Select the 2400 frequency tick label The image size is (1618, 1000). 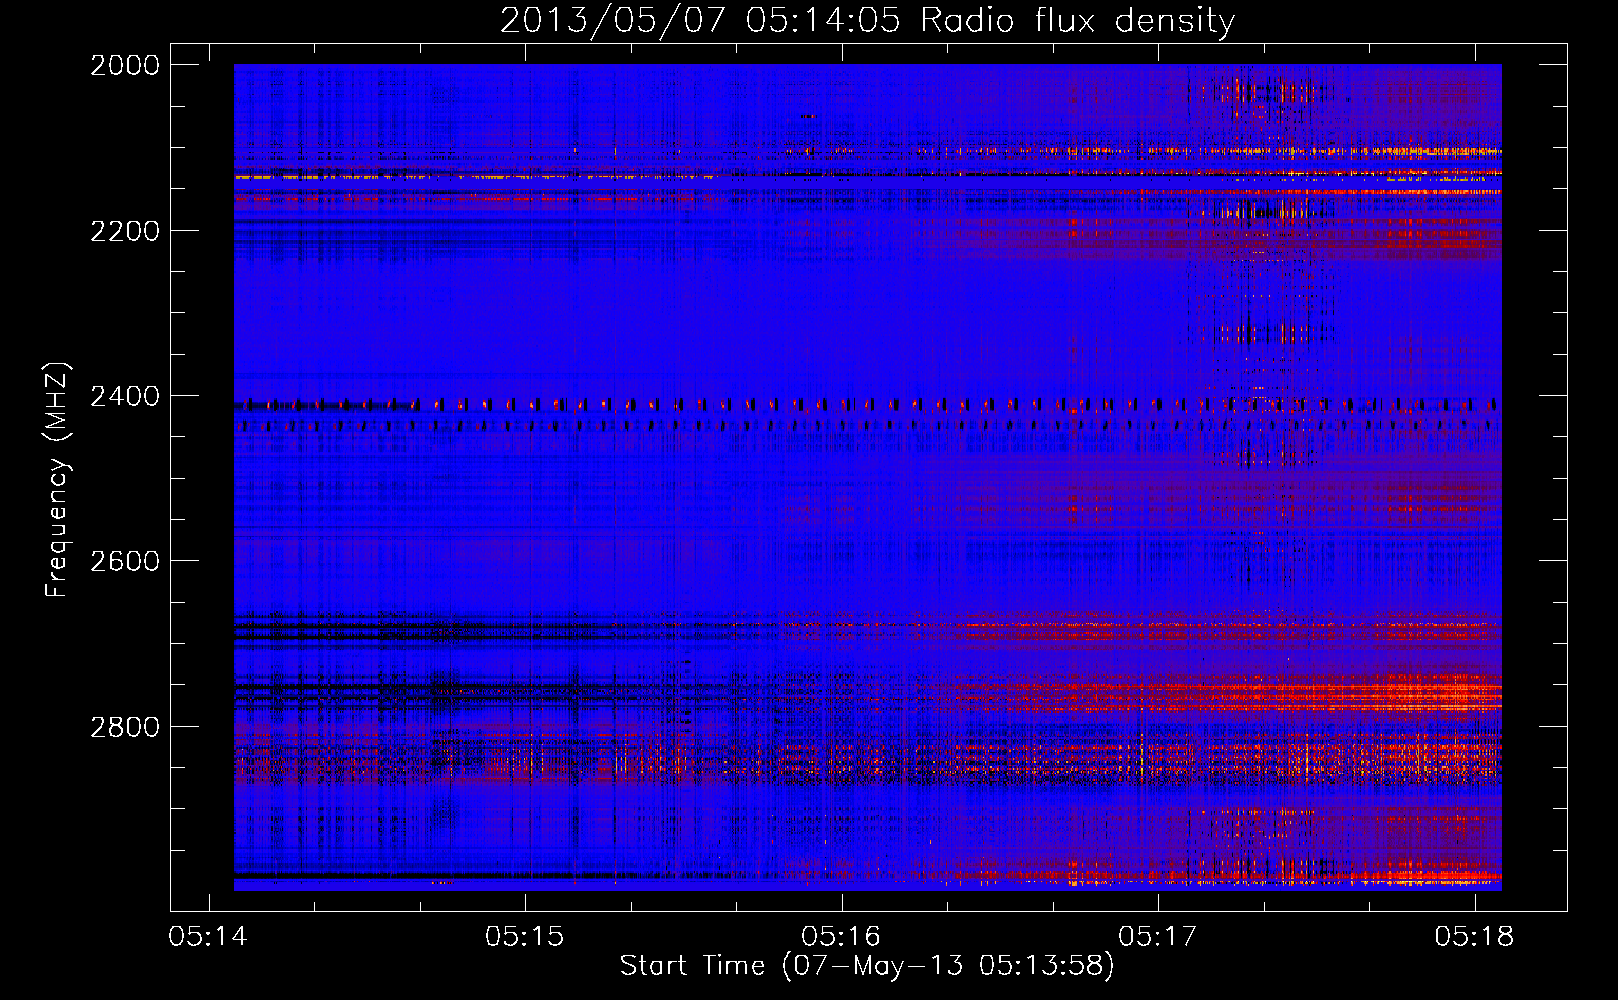[x=125, y=396]
